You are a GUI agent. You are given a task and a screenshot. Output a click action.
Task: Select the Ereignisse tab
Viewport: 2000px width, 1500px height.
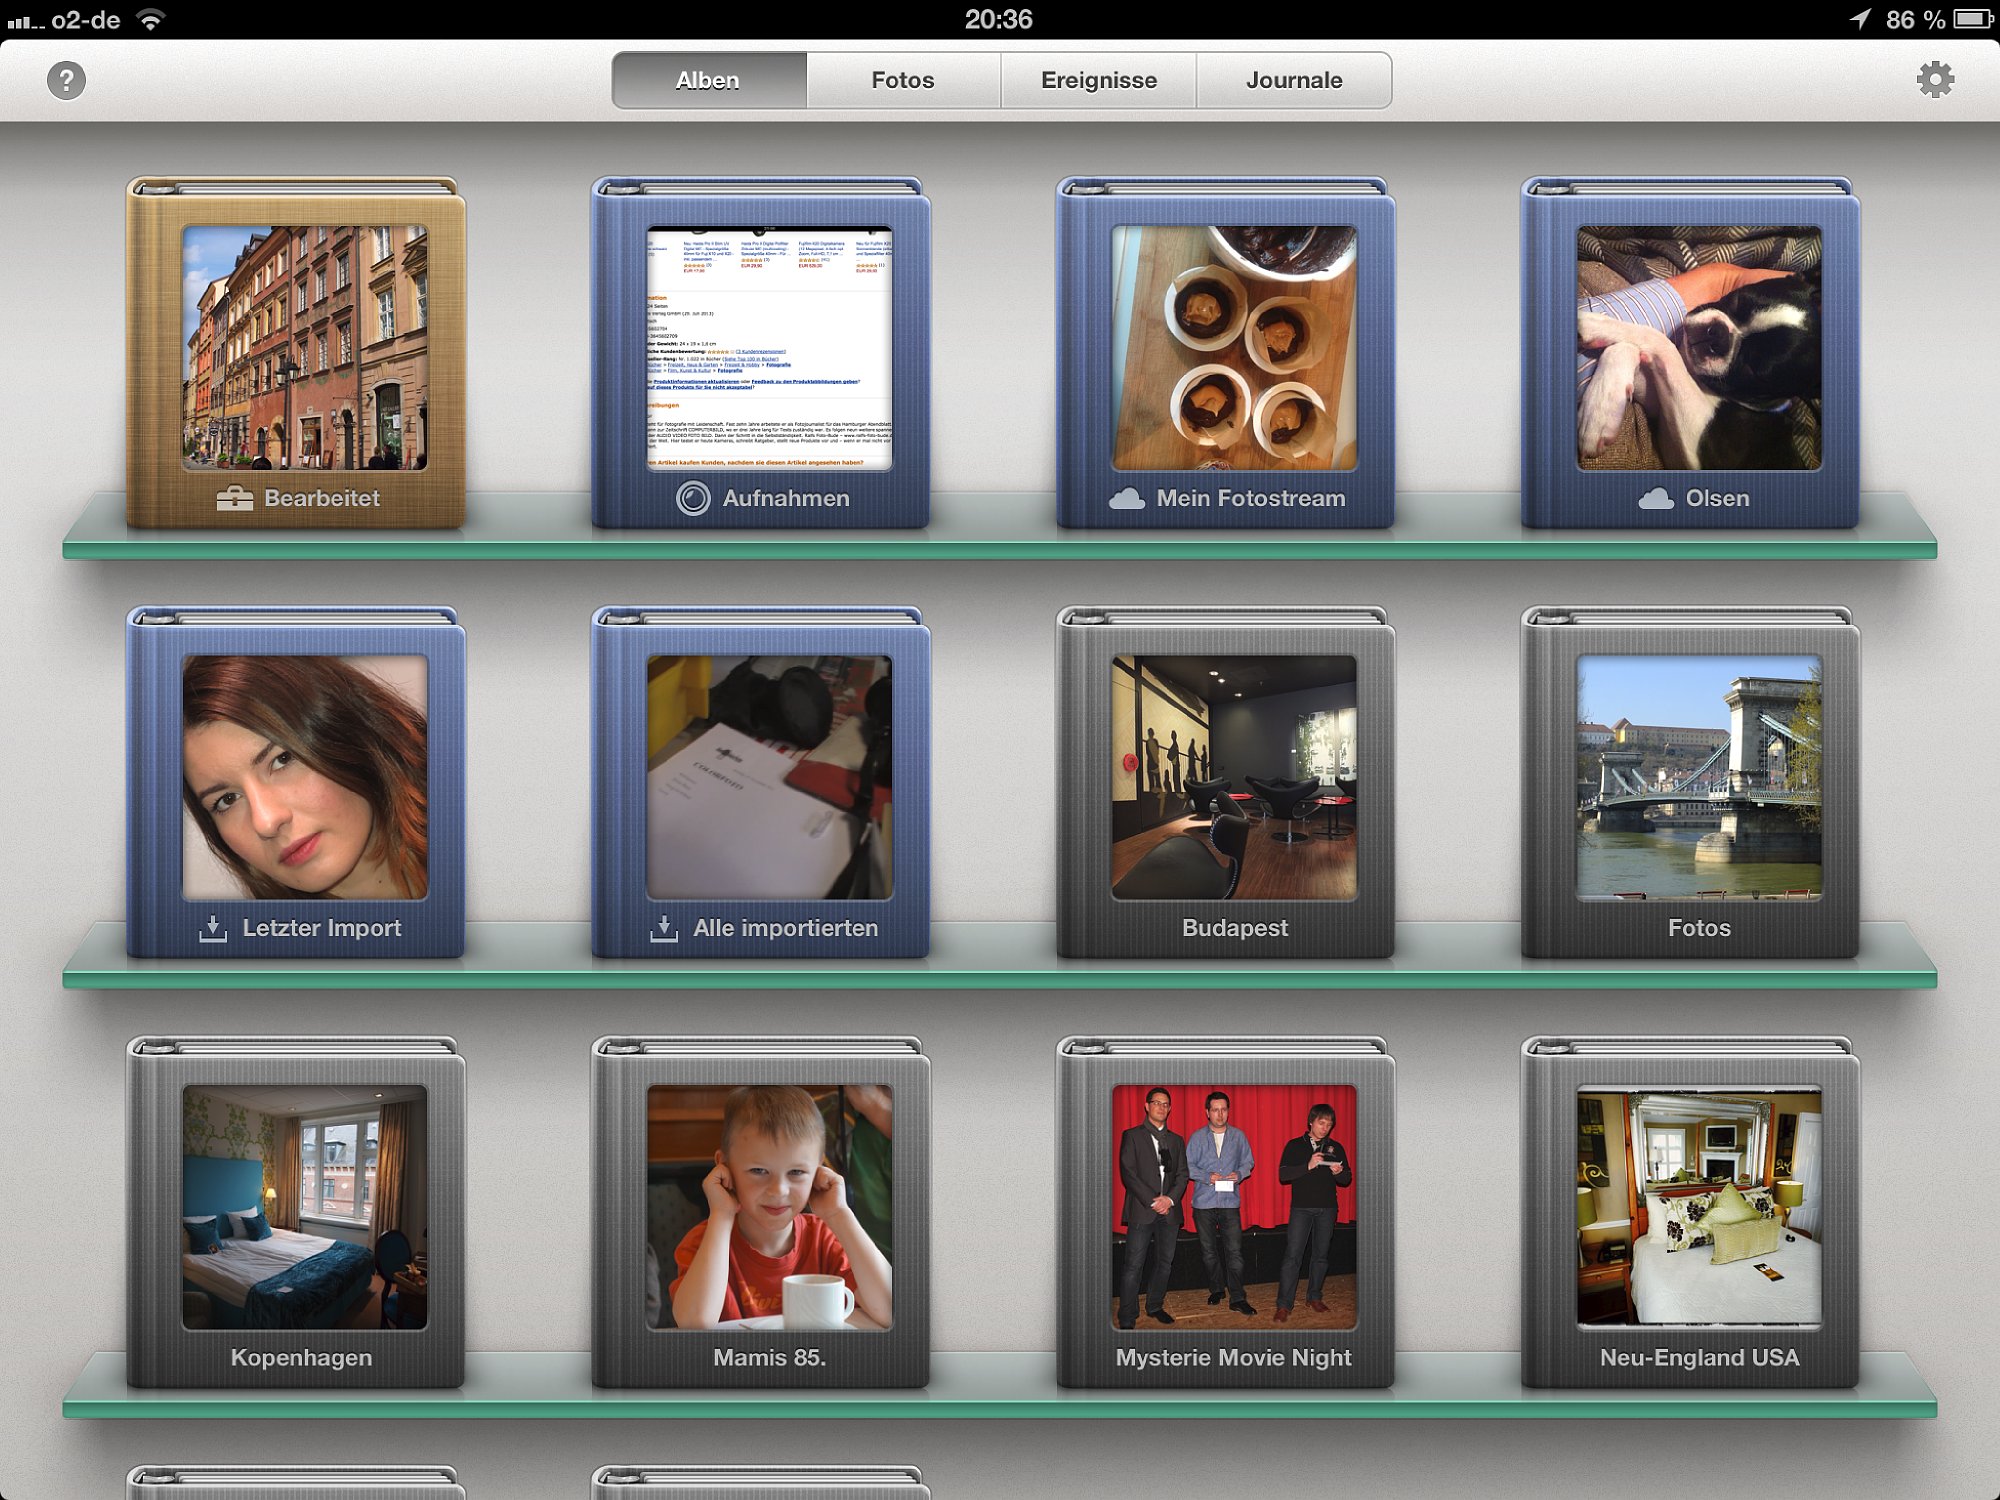(1099, 80)
